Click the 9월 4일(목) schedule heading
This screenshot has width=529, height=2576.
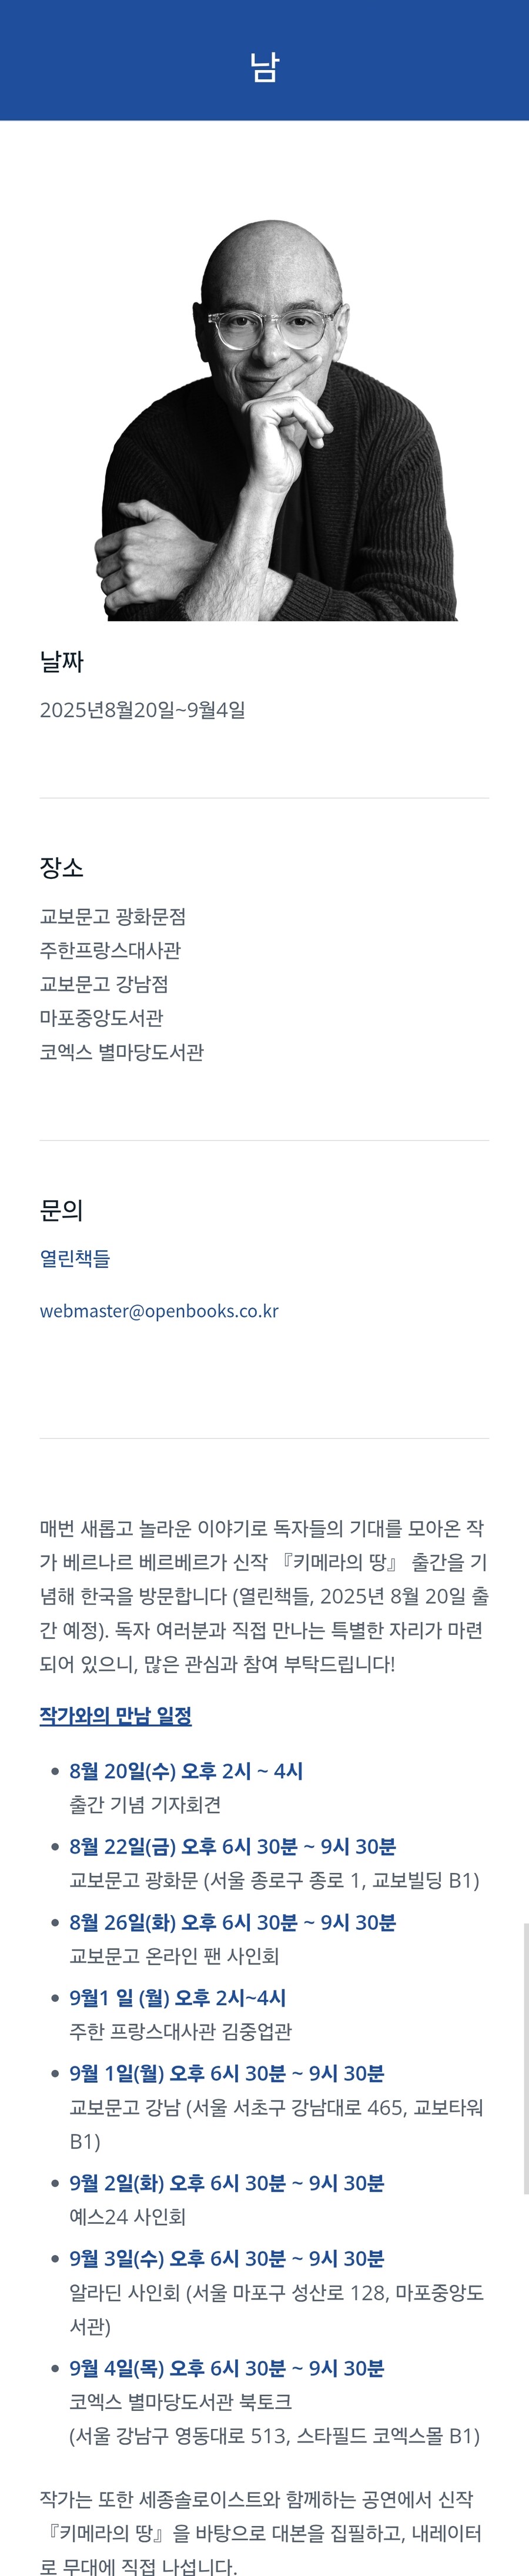(x=227, y=2368)
